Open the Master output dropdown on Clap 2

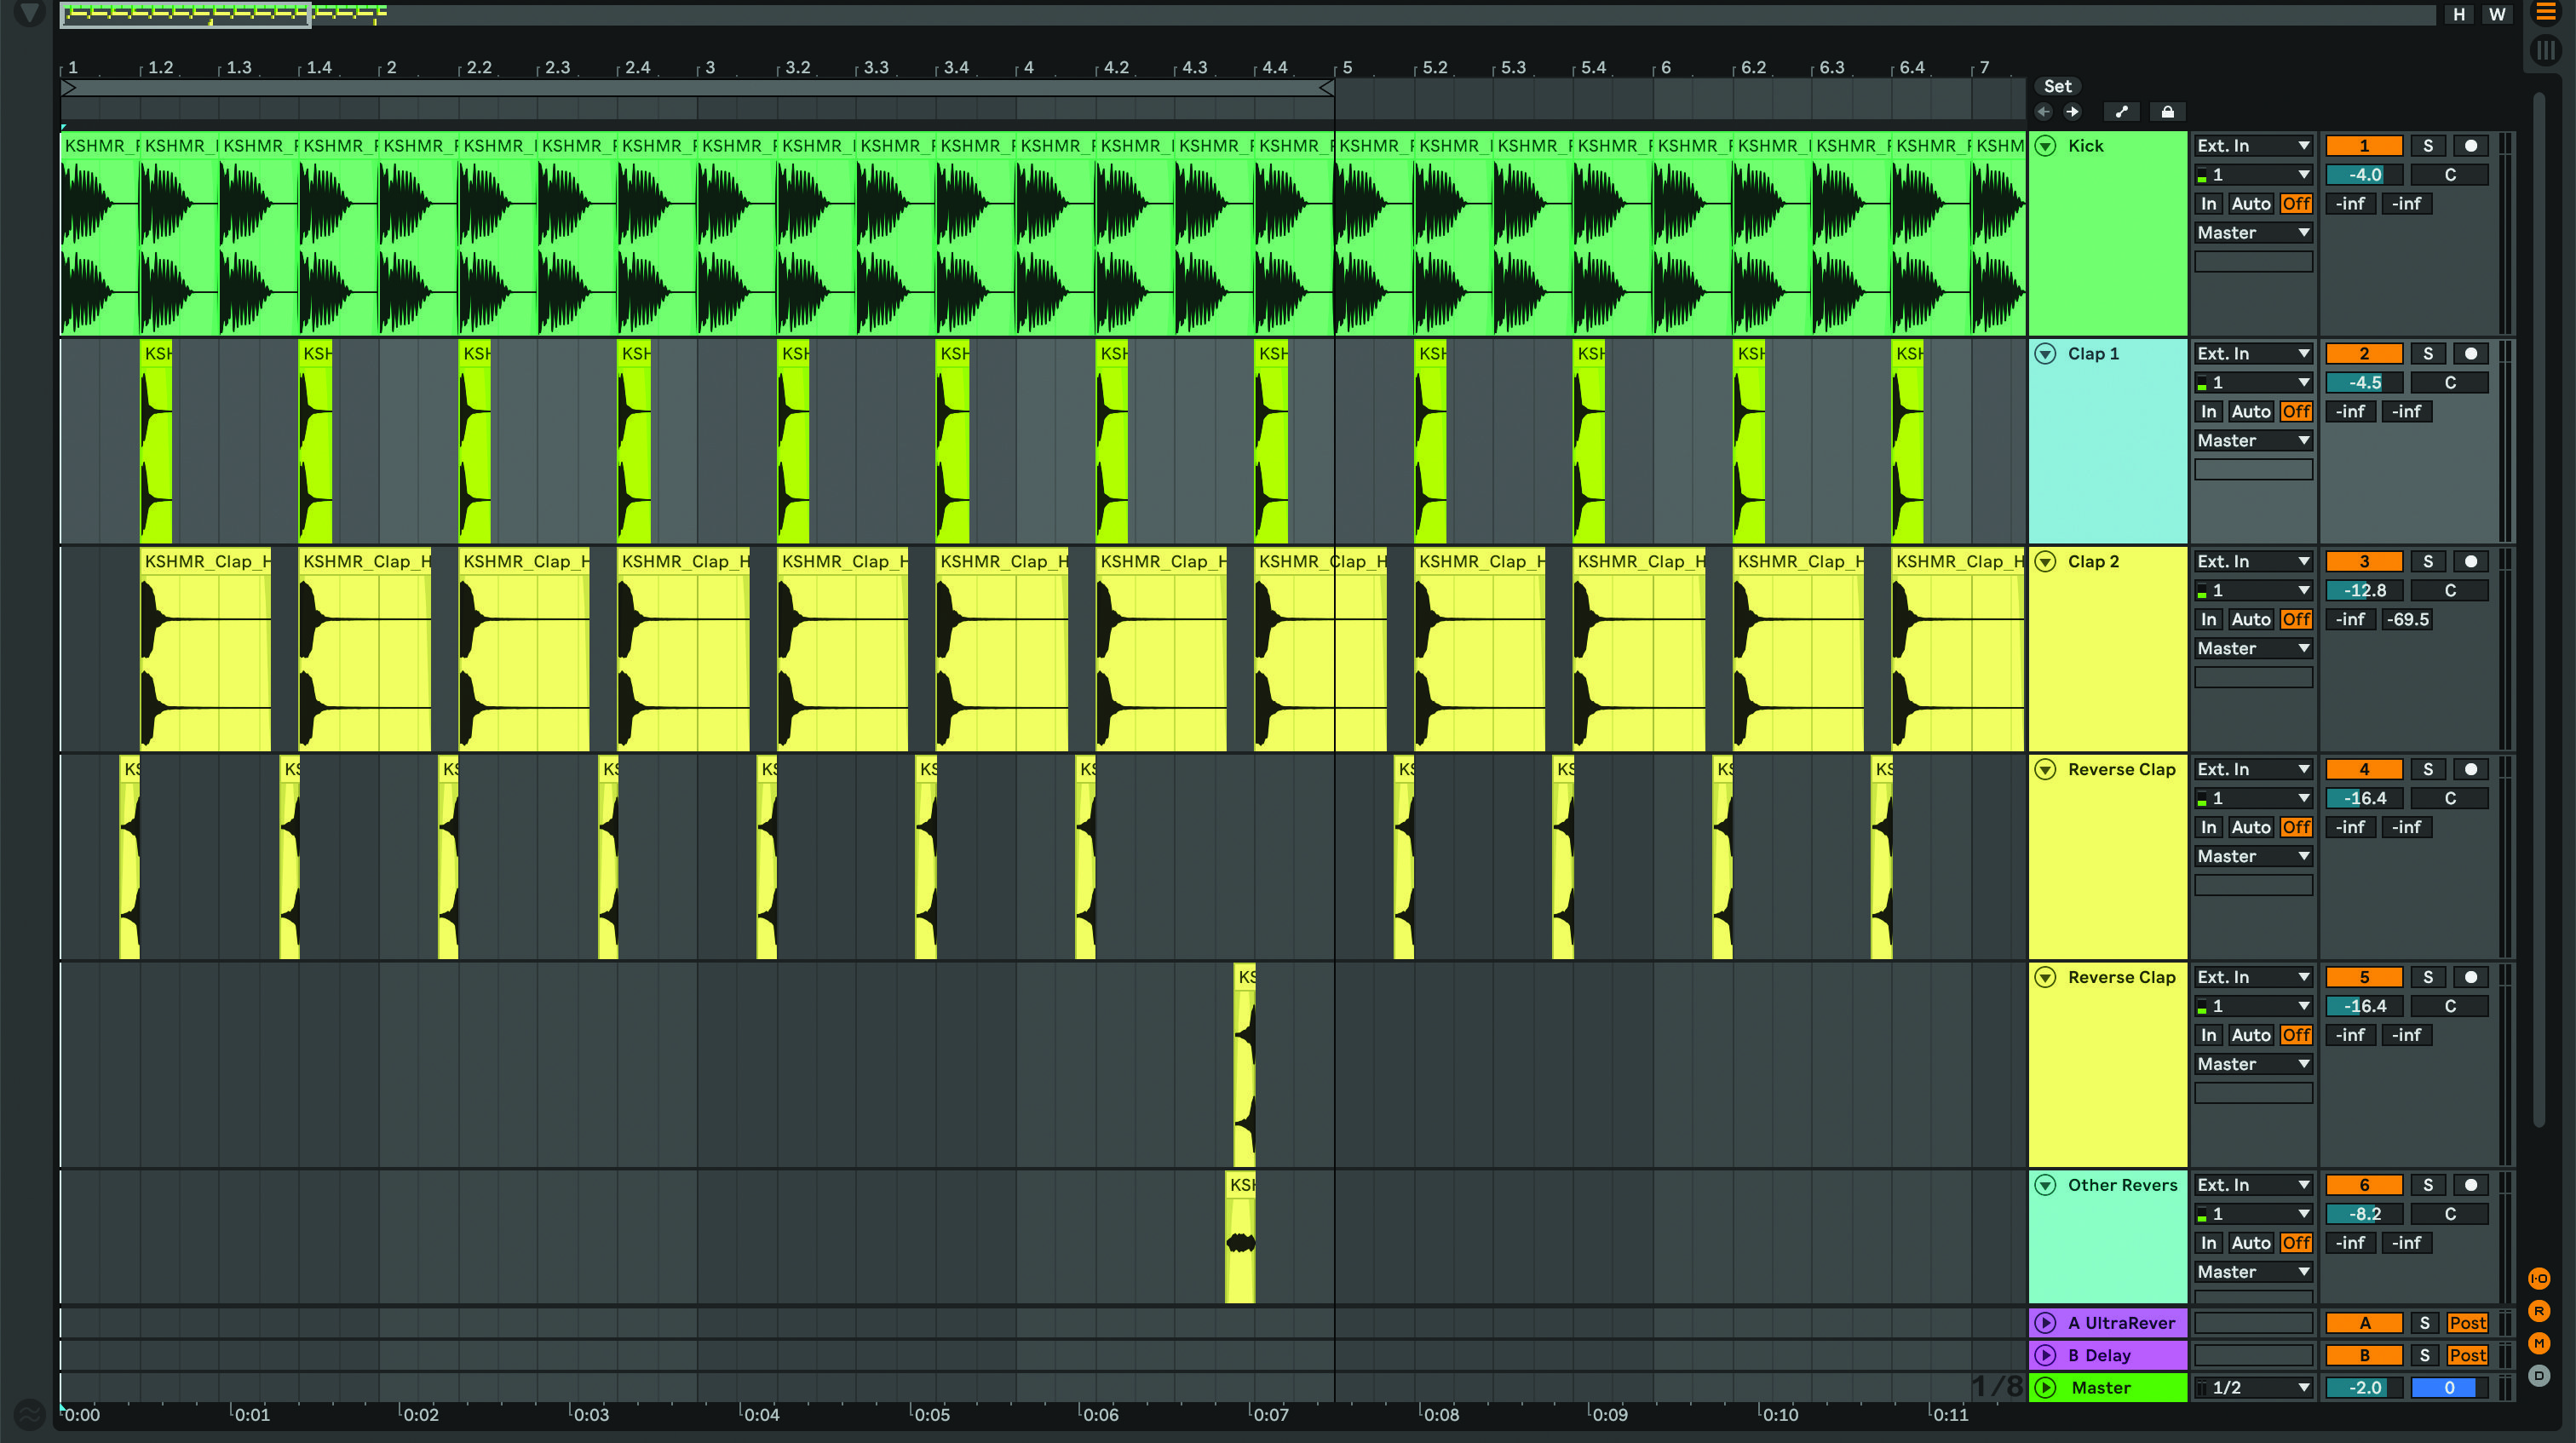[x=2252, y=648]
